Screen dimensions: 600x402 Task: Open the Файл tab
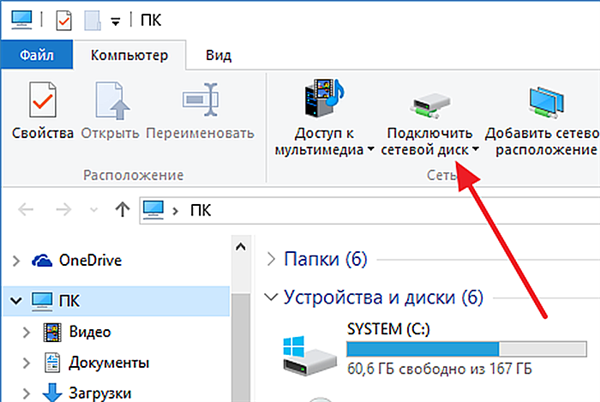coord(37,55)
